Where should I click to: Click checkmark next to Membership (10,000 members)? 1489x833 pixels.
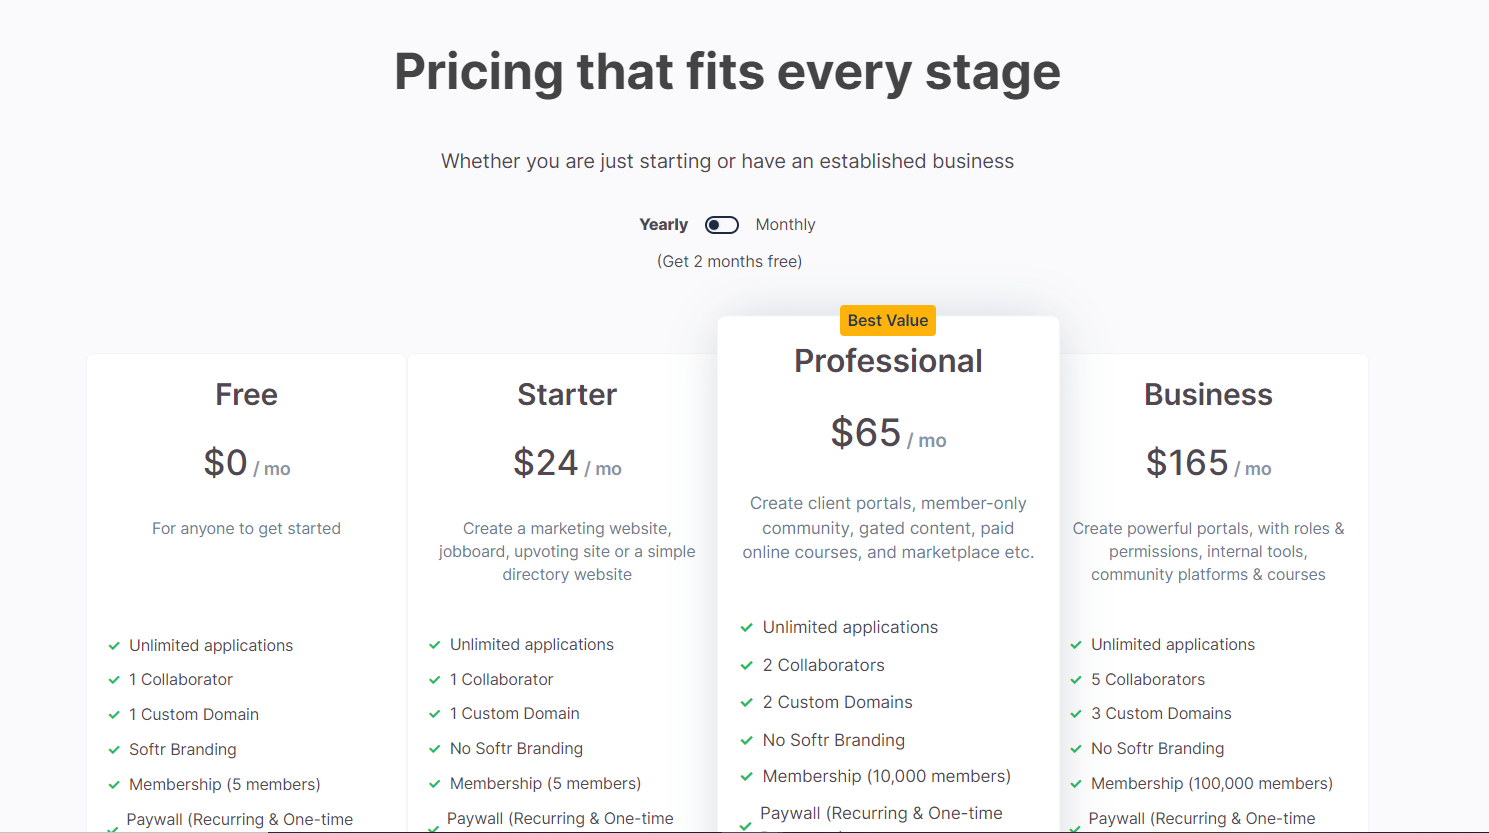point(746,777)
